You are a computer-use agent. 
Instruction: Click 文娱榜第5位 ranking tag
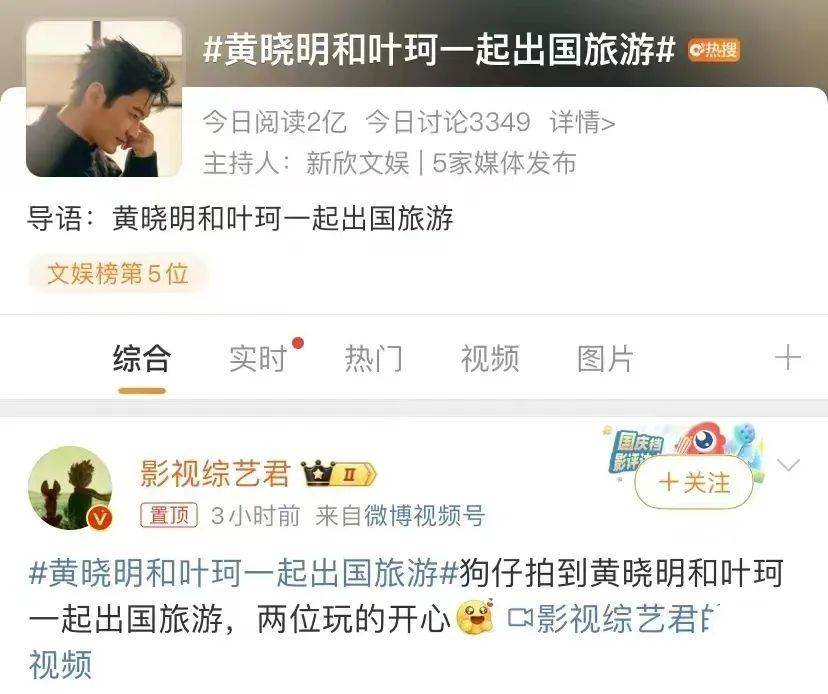tap(117, 274)
